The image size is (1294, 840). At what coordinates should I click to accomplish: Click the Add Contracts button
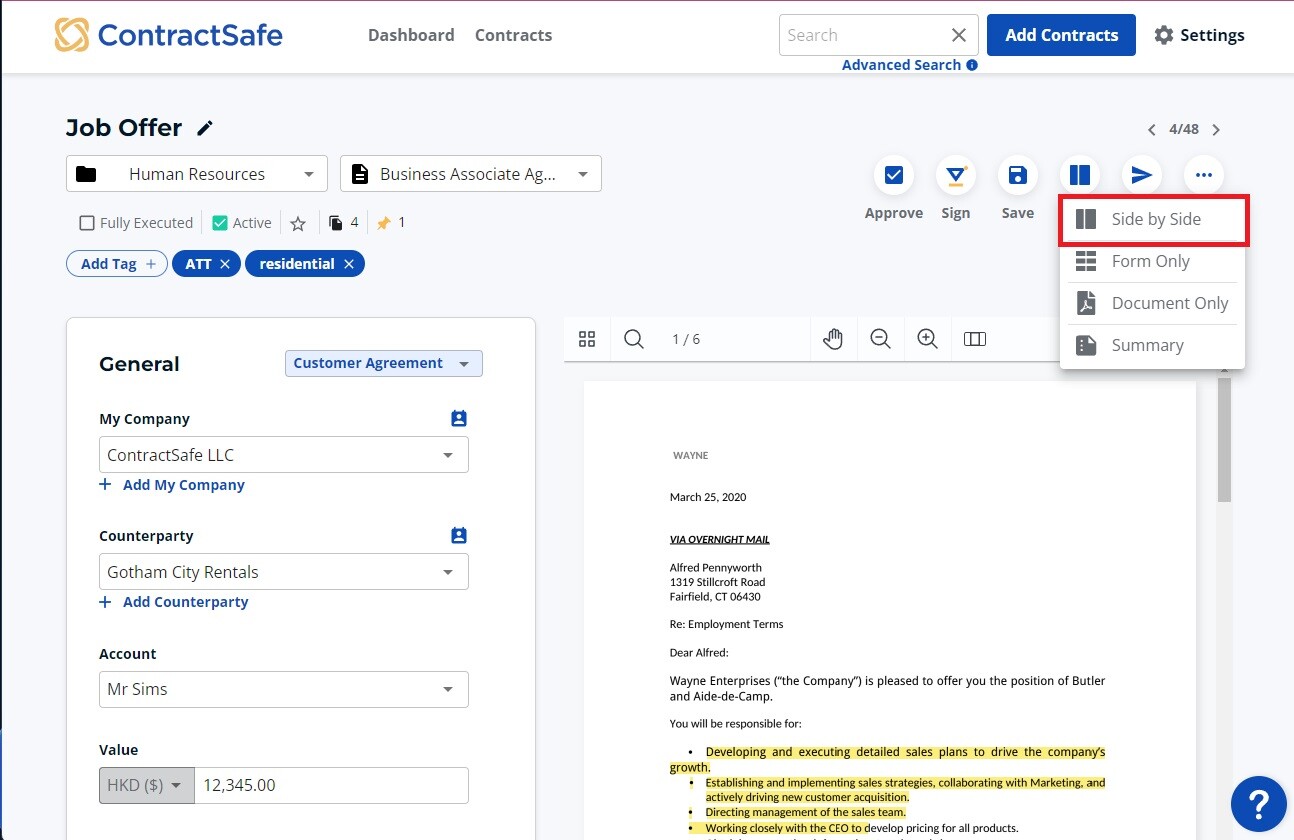click(x=1061, y=35)
